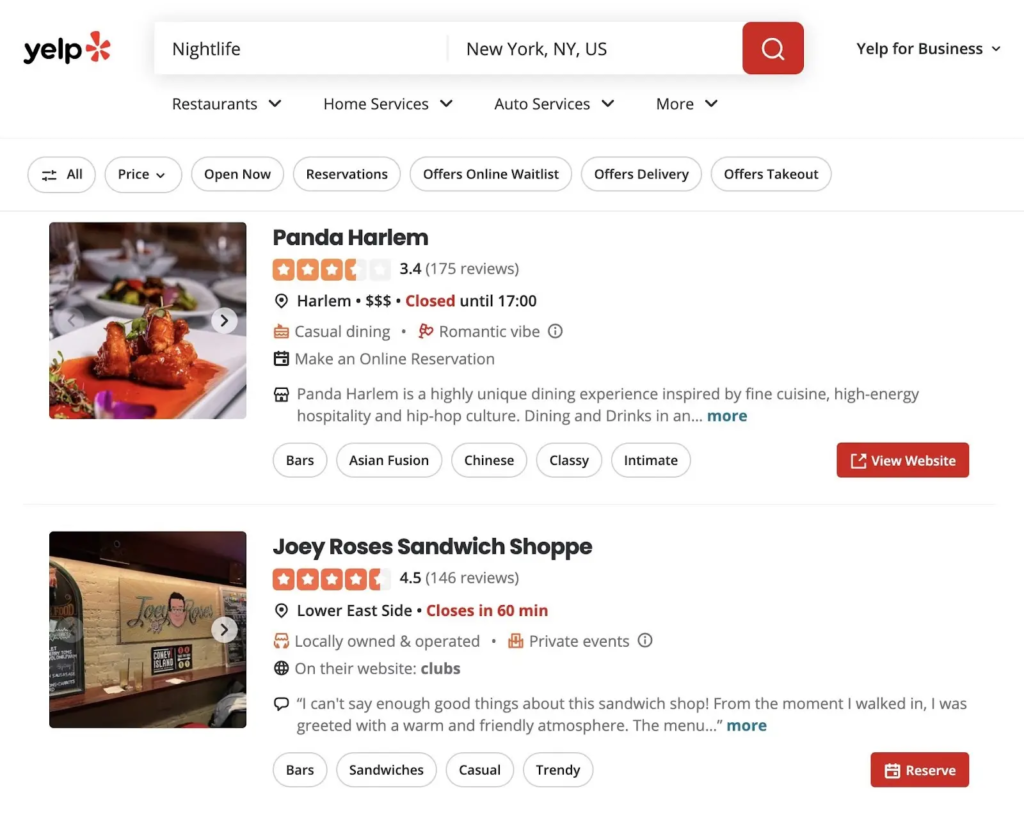Expand the Auto Services menu
The width and height of the screenshot is (1024, 813).
tap(554, 104)
